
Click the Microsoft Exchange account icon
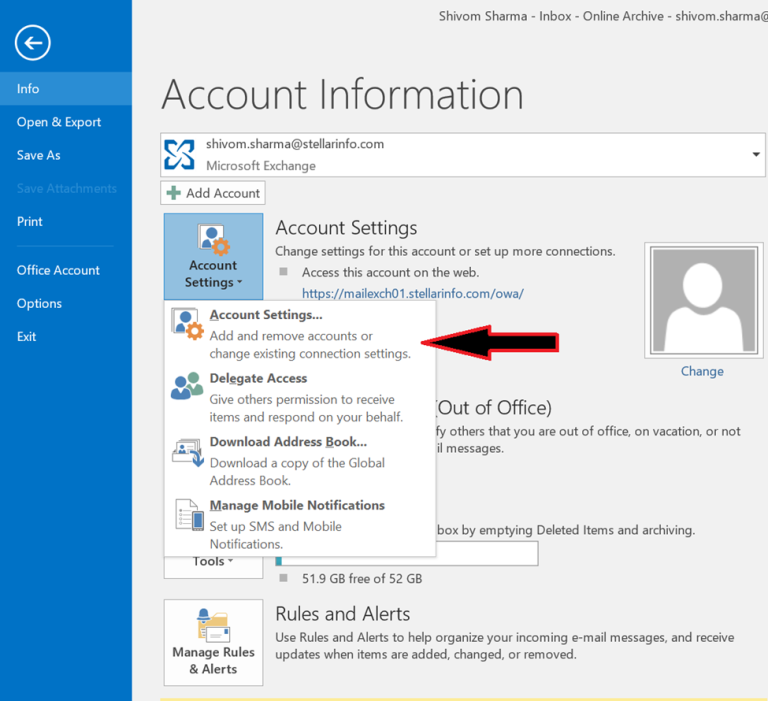(x=179, y=154)
